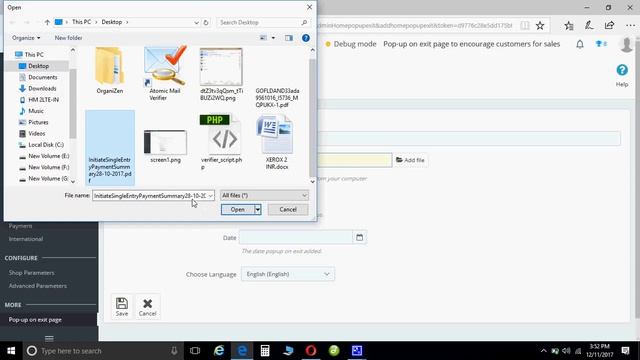Select Desktop in the navigation tree

pos(38,66)
